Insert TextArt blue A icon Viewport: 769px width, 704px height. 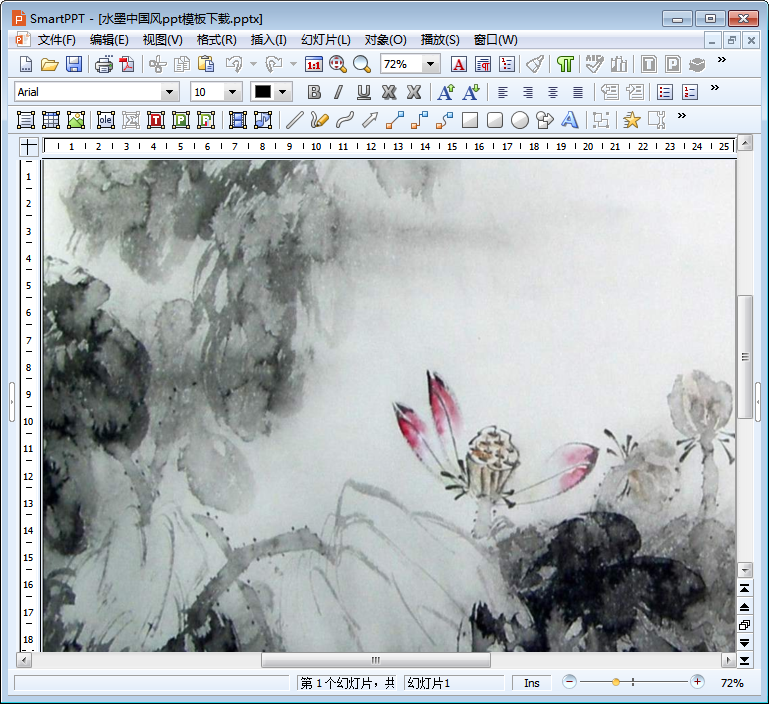[569, 120]
